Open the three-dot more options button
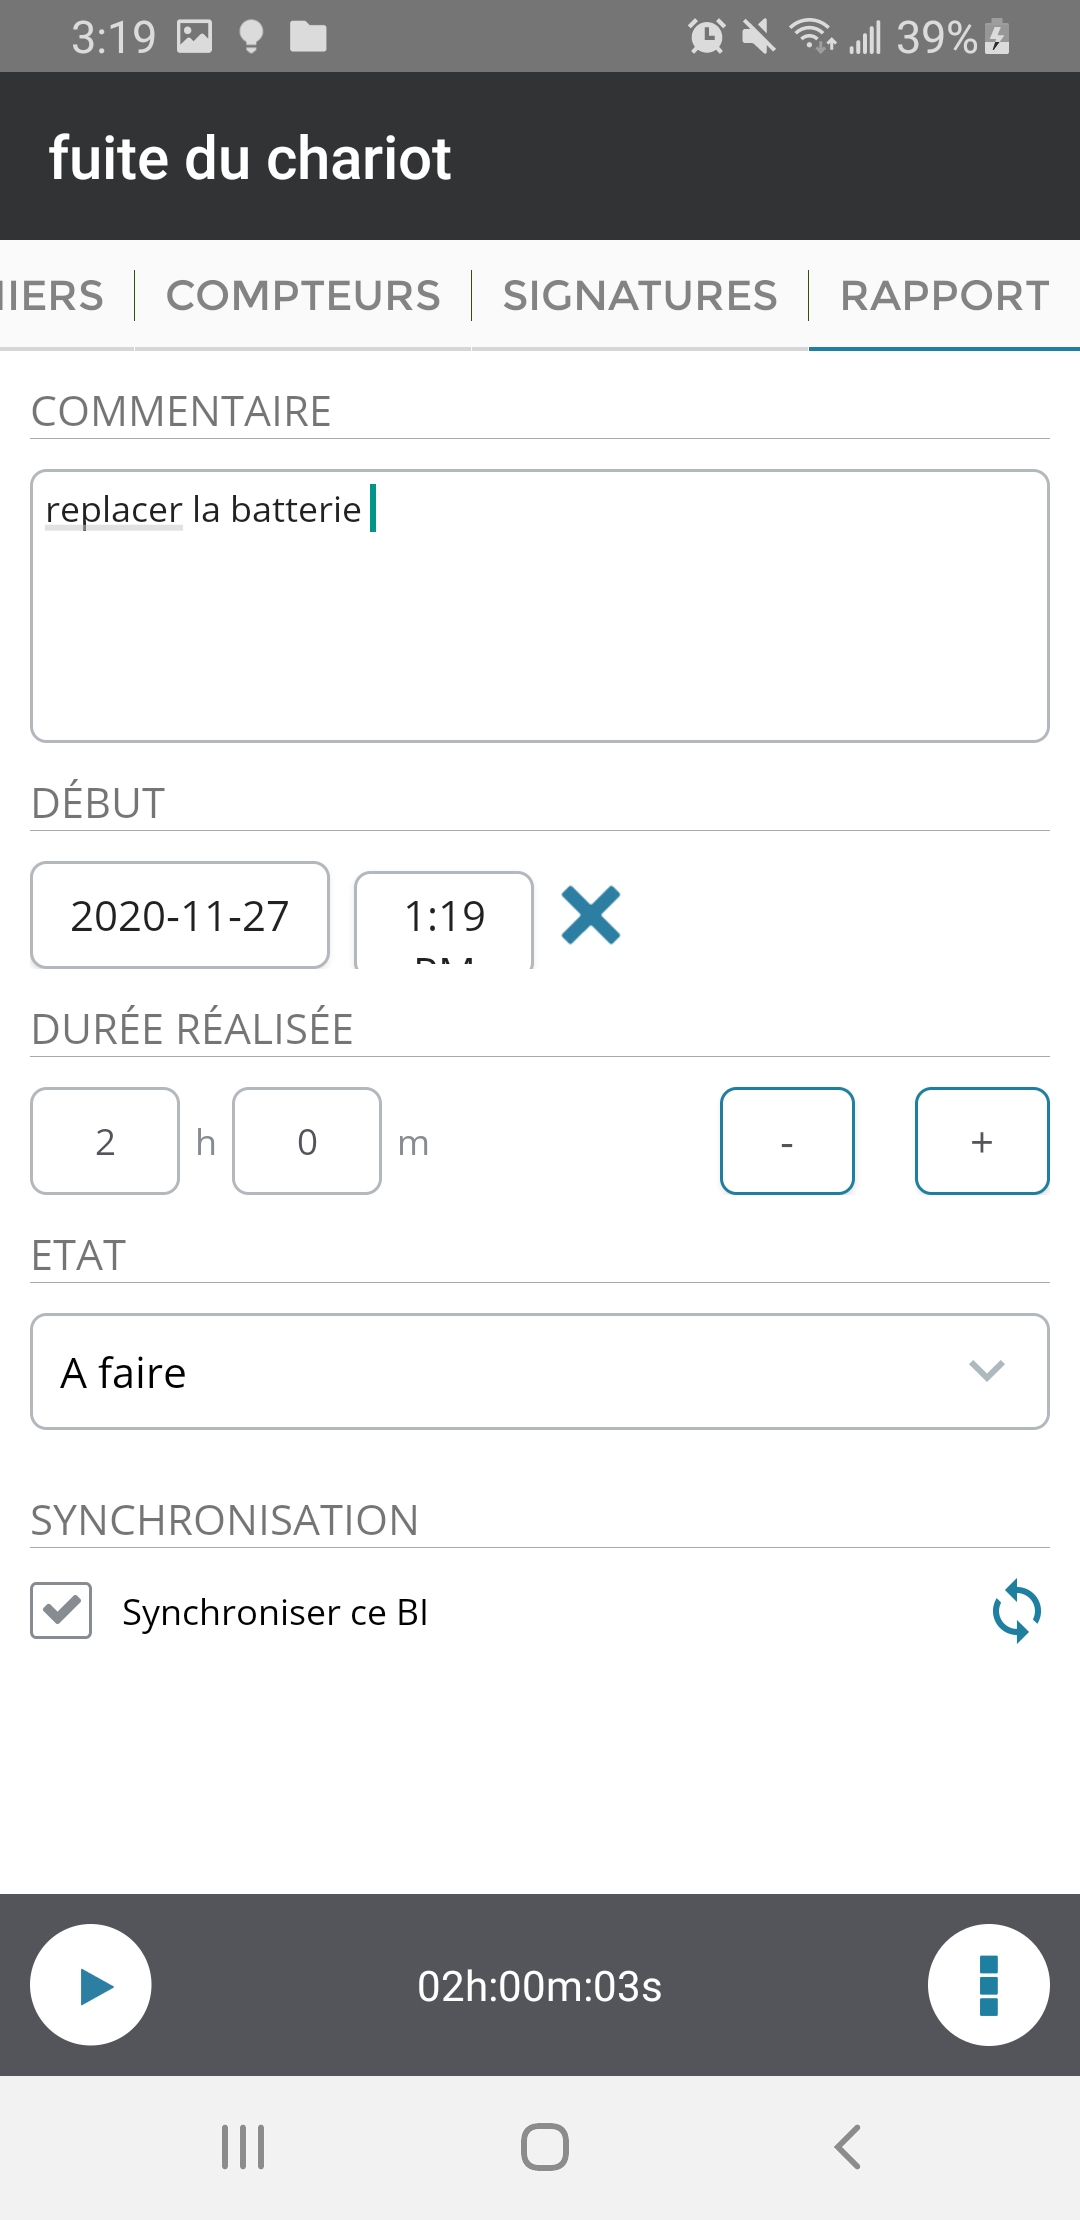1080x2220 pixels. click(x=988, y=1985)
